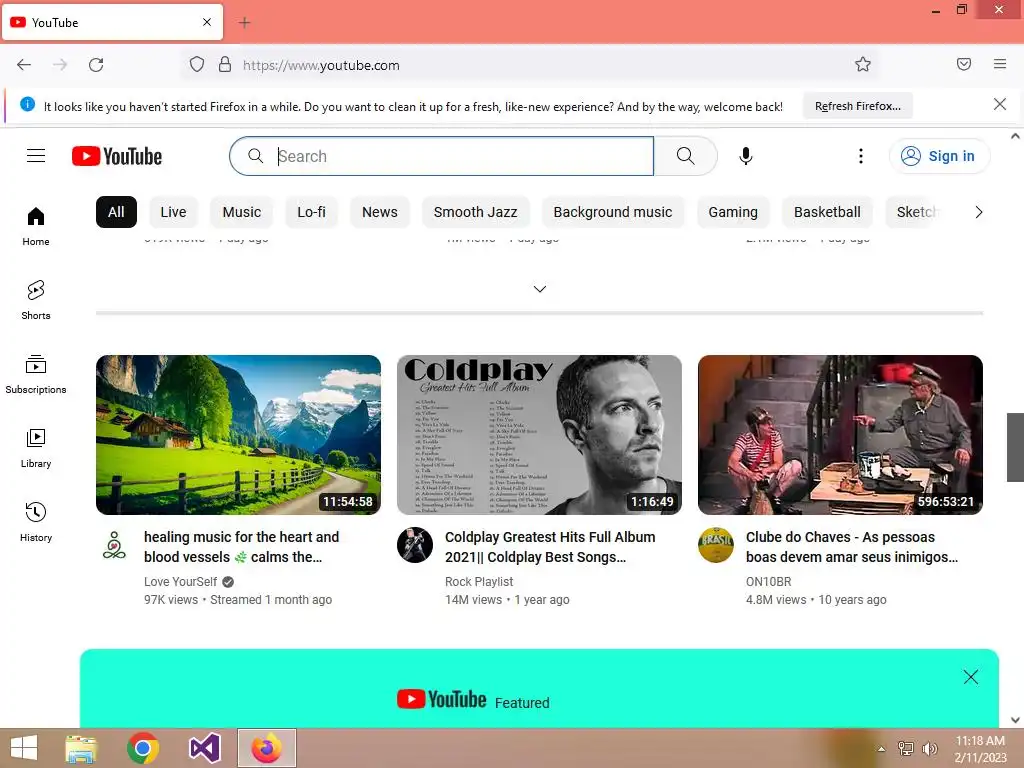The width and height of the screenshot is (1024, 768).
Task: Open History in sidebar
Action: (36, 522)
